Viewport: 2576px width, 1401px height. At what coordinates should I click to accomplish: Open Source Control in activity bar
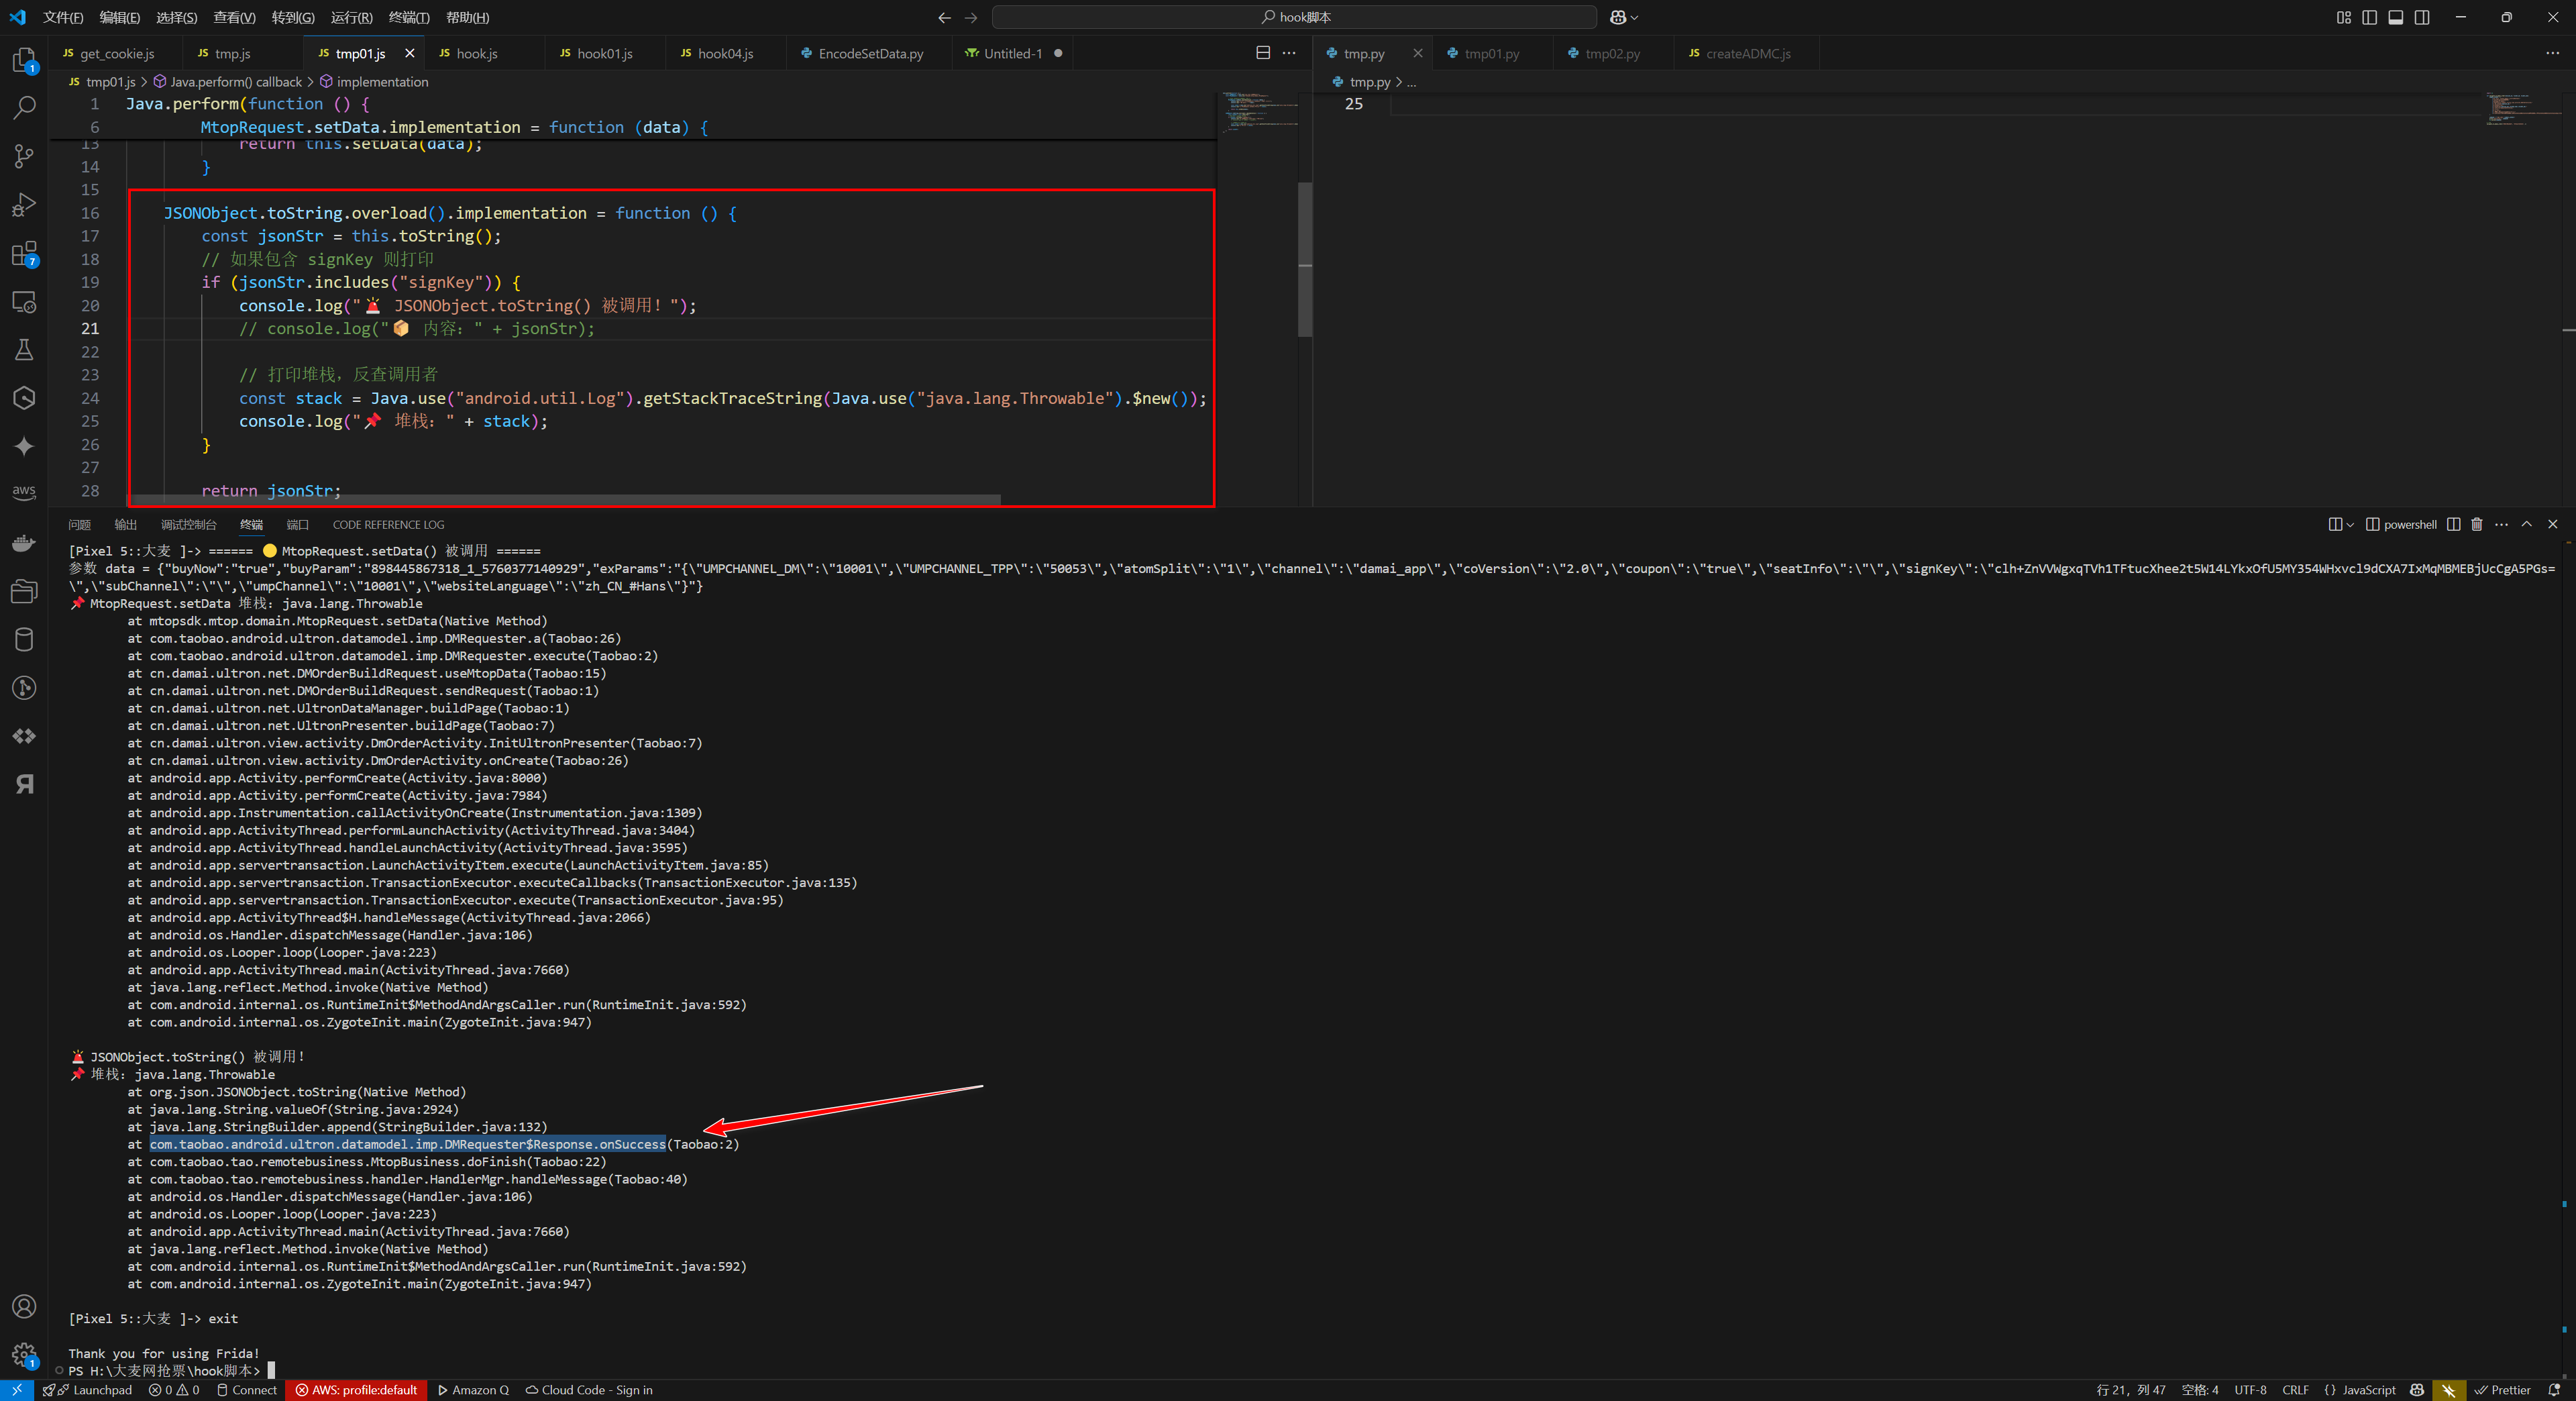coord(24,156)
